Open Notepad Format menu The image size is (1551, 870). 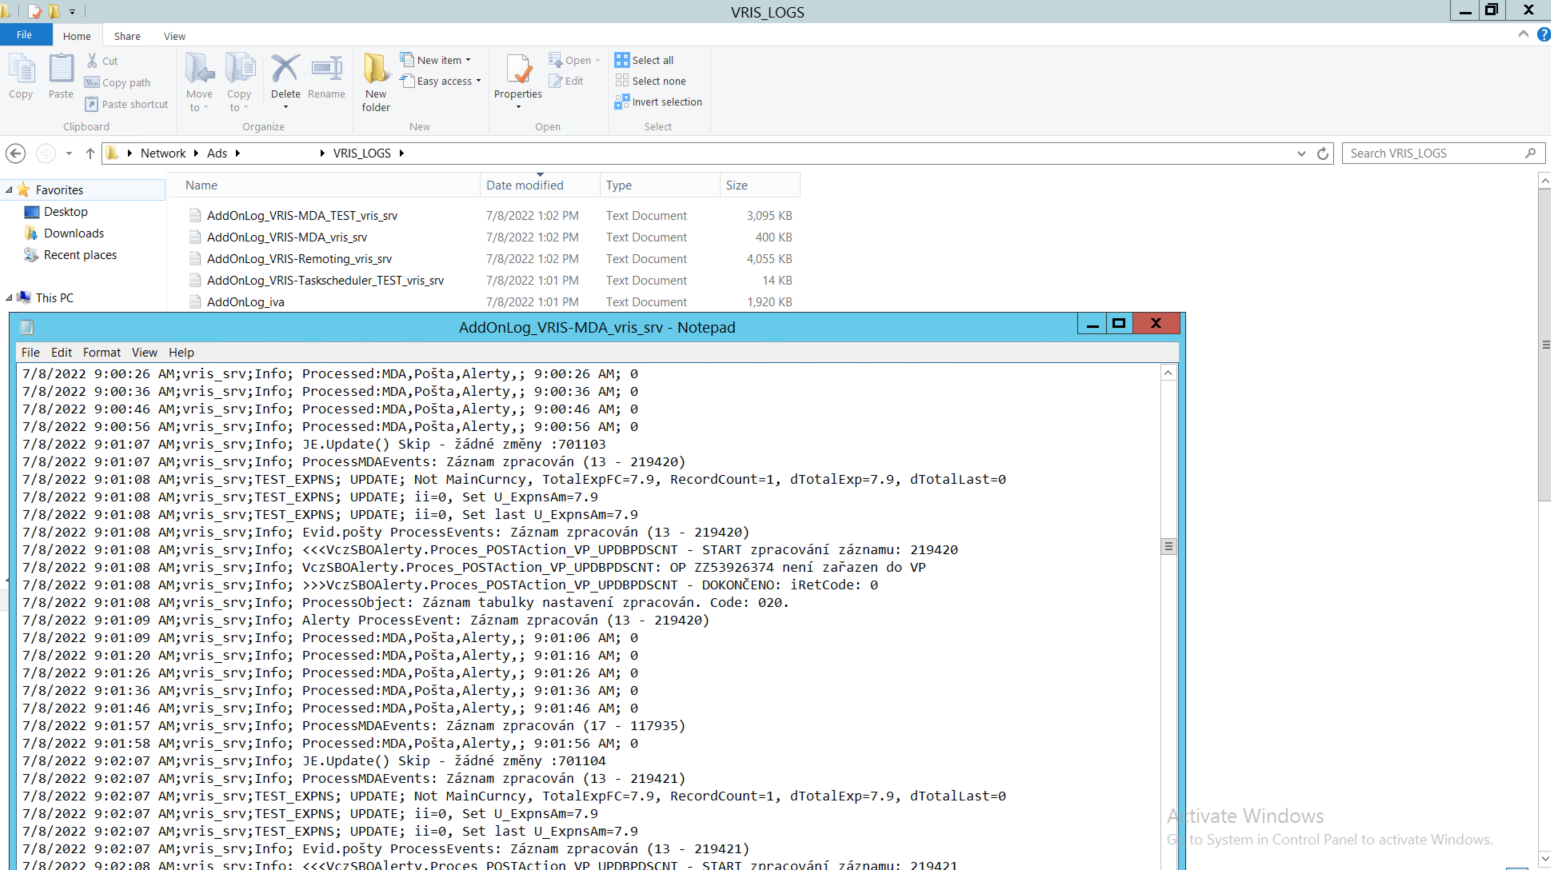pos(101,353)
